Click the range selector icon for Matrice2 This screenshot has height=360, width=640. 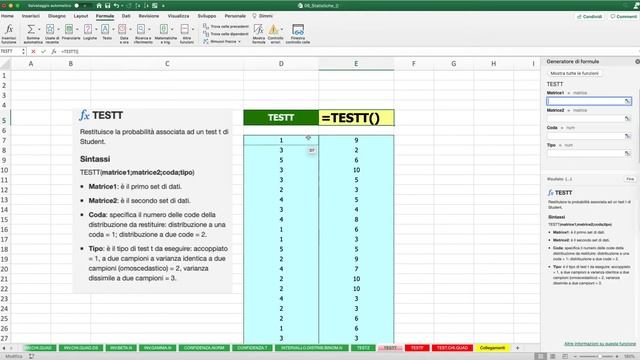[627, 118]
